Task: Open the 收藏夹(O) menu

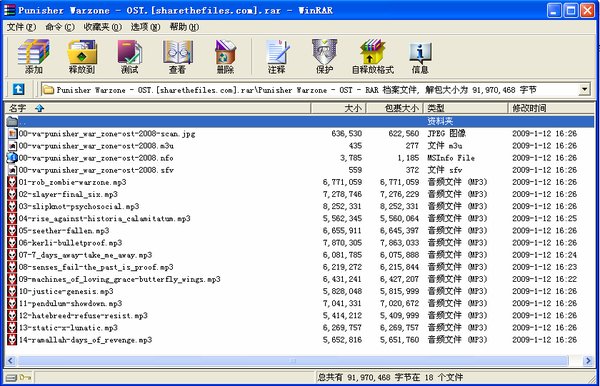Action: 103,27
